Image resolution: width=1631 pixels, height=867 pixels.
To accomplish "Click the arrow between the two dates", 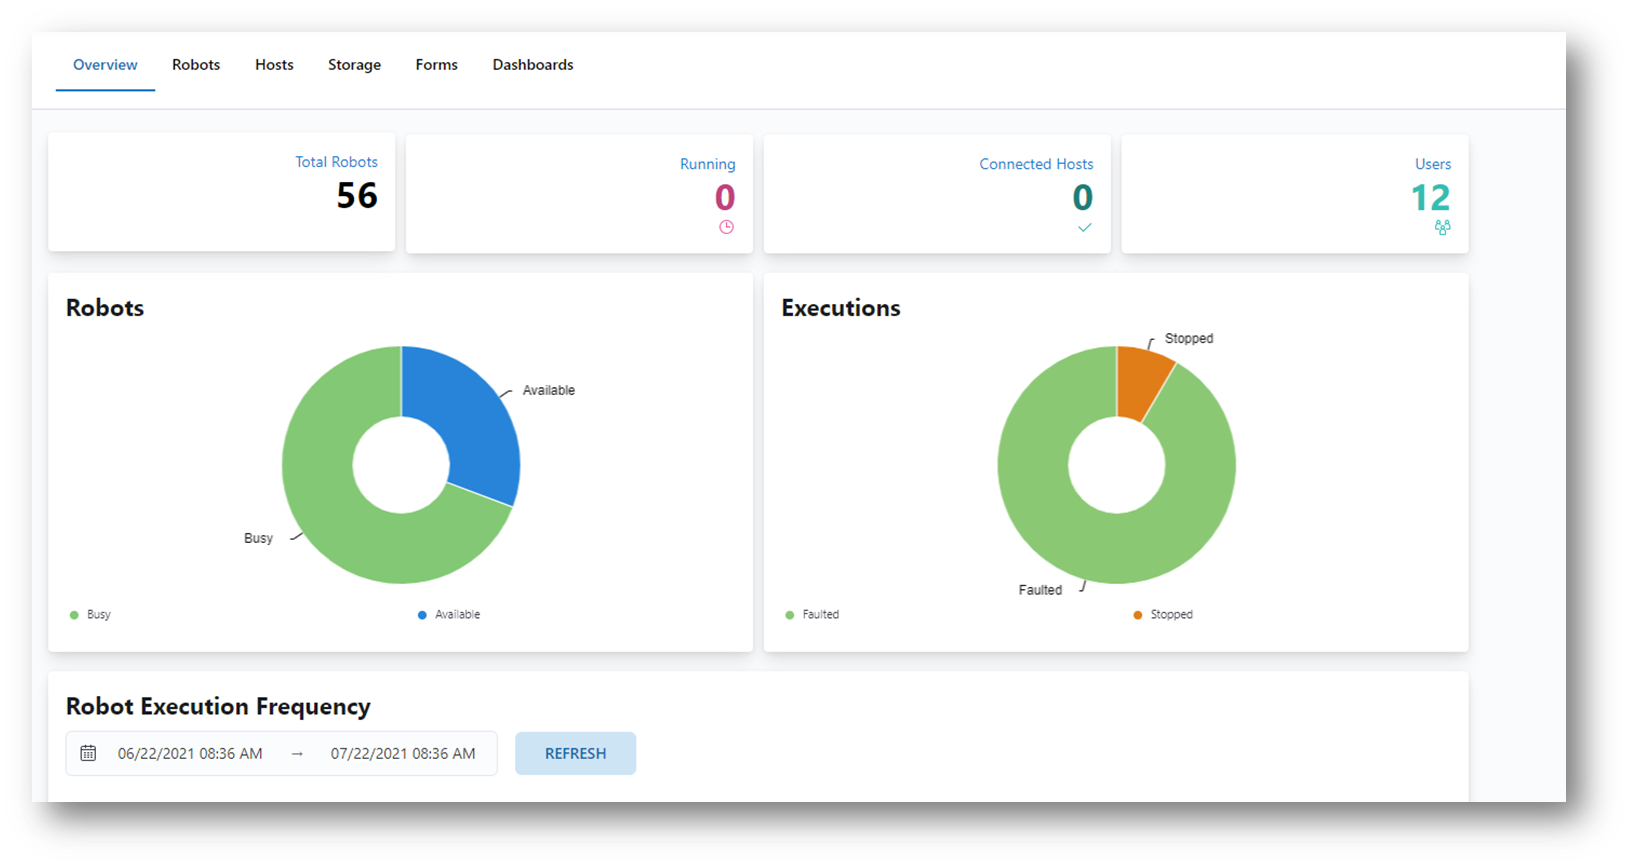I will click(297, 754).
